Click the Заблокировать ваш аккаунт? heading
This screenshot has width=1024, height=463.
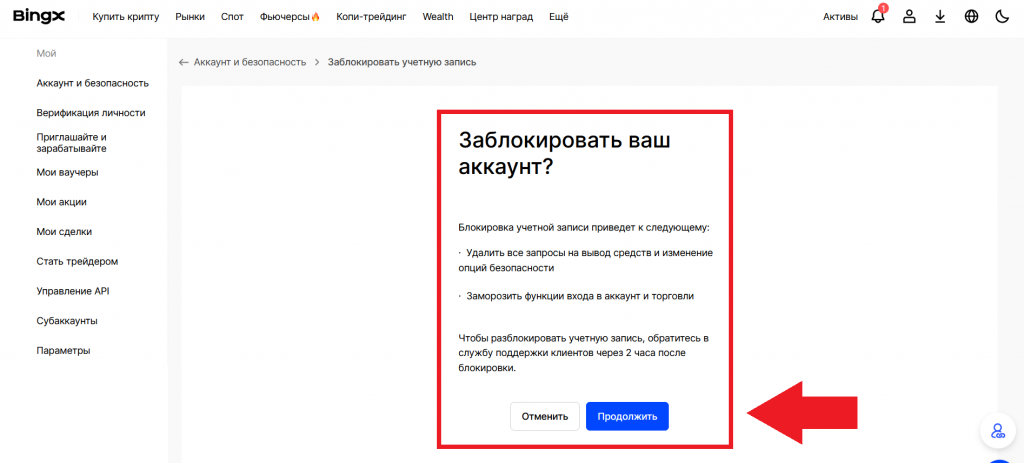point(564,153)
